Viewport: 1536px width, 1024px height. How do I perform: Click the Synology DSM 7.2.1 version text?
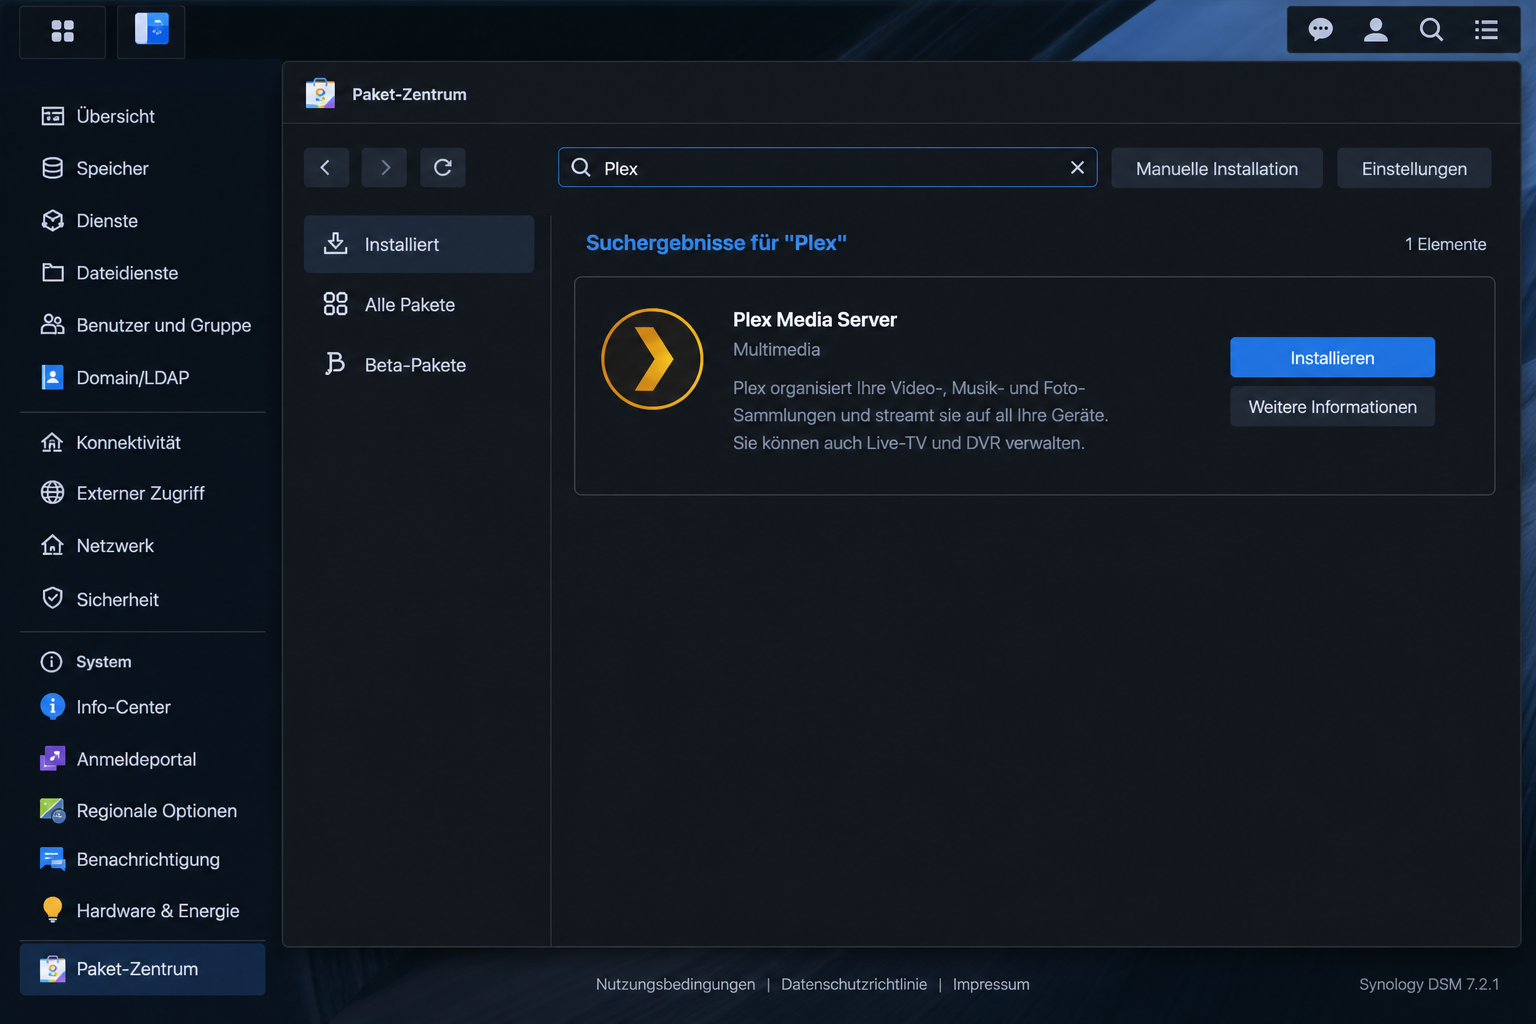(x=1429, y=984)
